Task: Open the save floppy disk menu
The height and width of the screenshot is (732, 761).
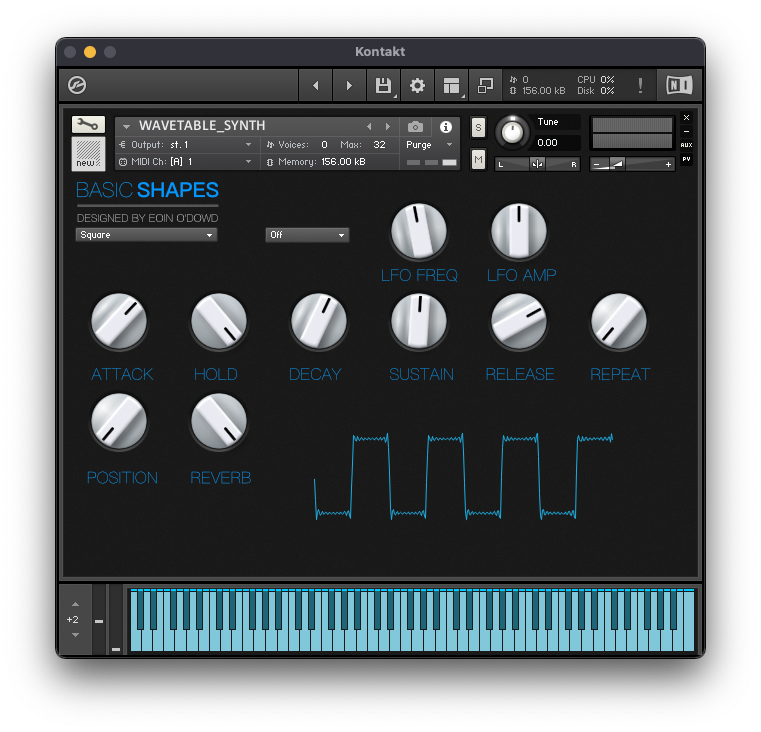Action: 383,85
